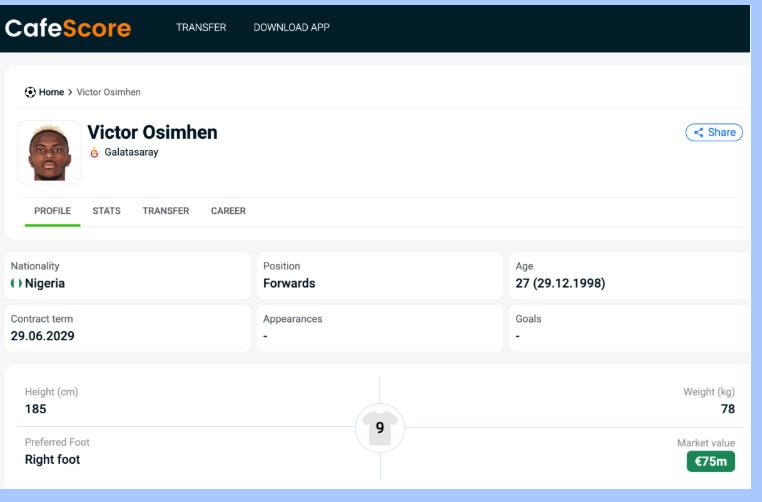Image resolution: width=762 pixels, height=502 pixels.
Task: Click the Galatasaray club crest icon
Action: (x=94, y=153)
